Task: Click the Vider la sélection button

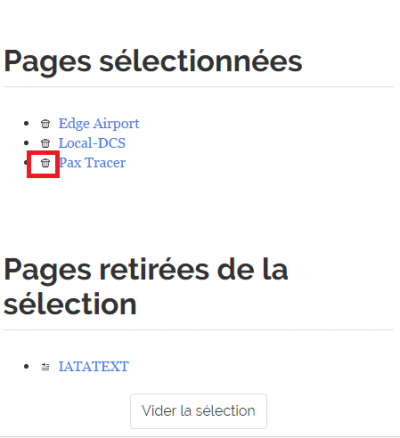Action: 199,411
